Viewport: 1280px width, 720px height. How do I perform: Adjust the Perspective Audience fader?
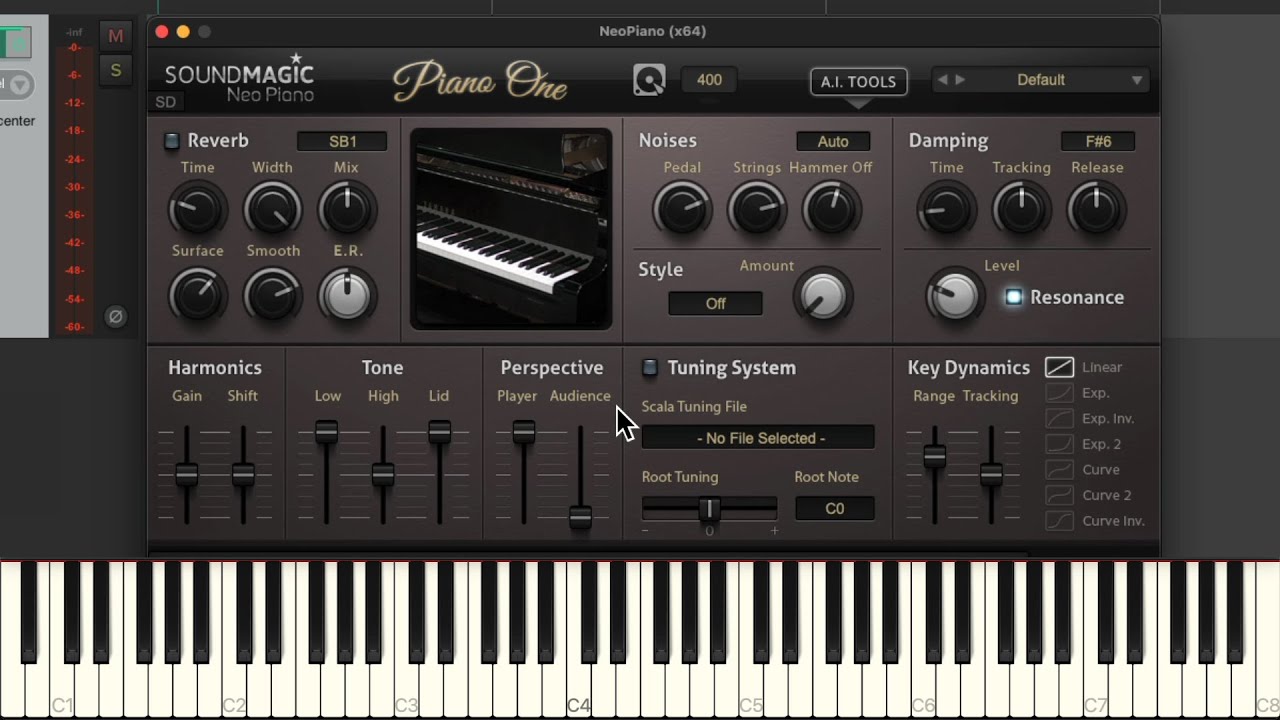580,517
